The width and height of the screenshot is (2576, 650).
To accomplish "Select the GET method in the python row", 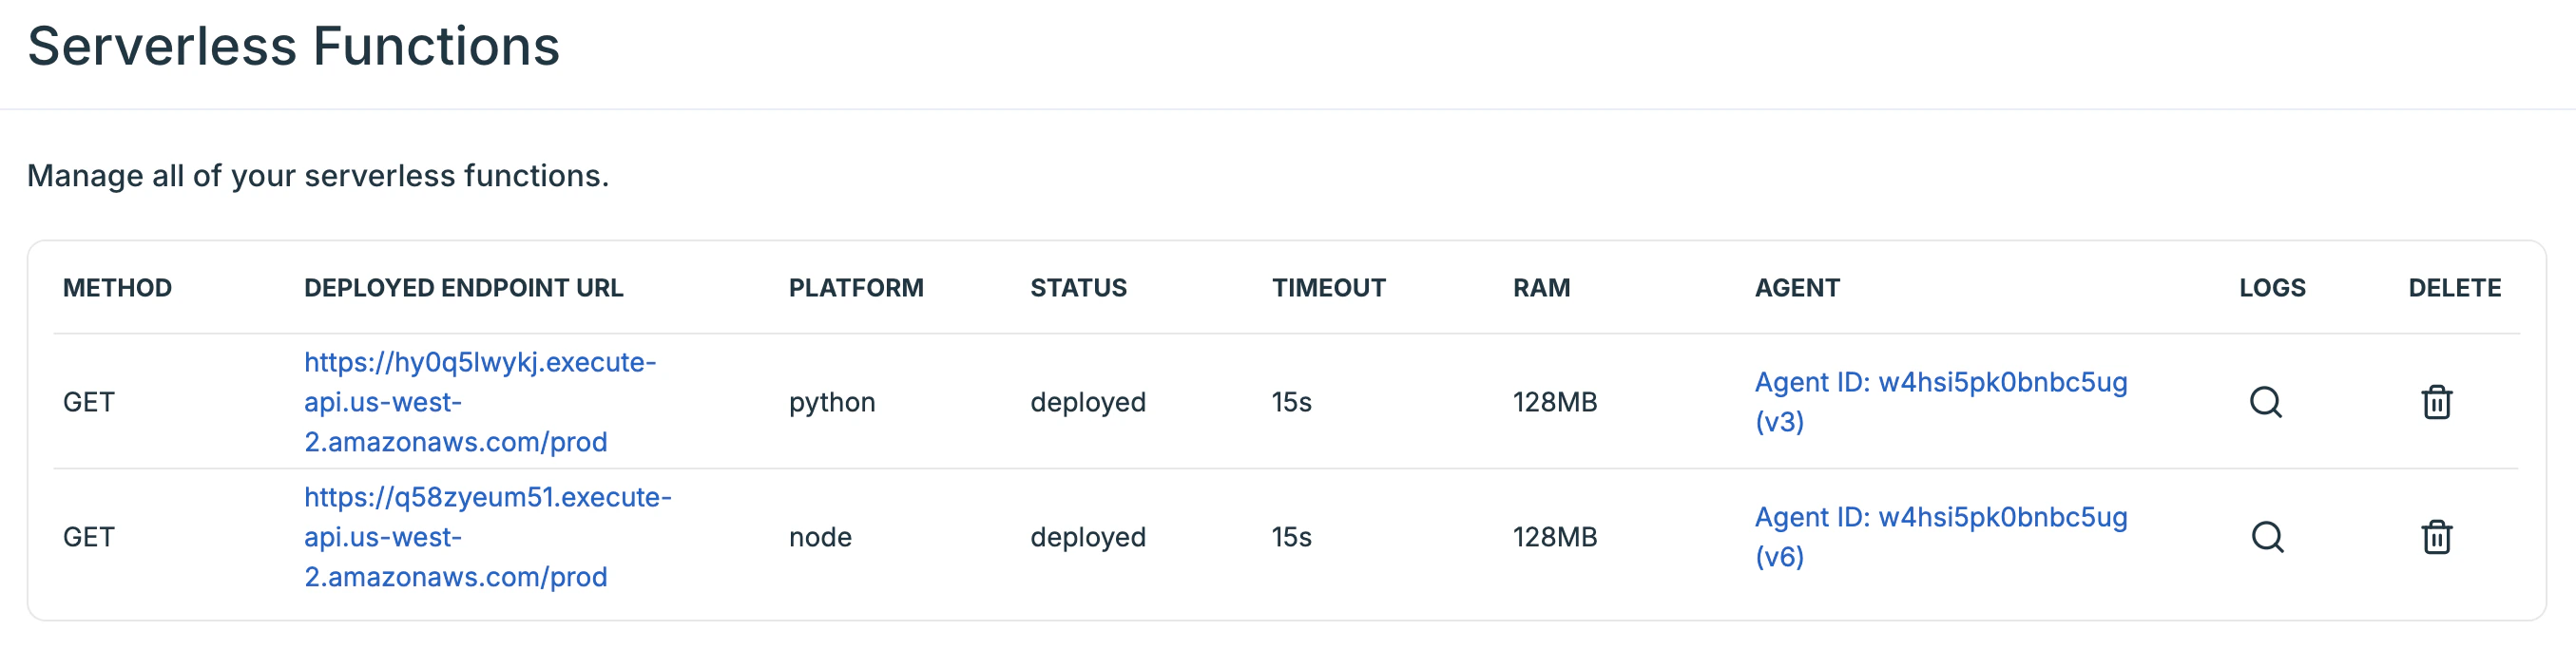I will 90,403.
